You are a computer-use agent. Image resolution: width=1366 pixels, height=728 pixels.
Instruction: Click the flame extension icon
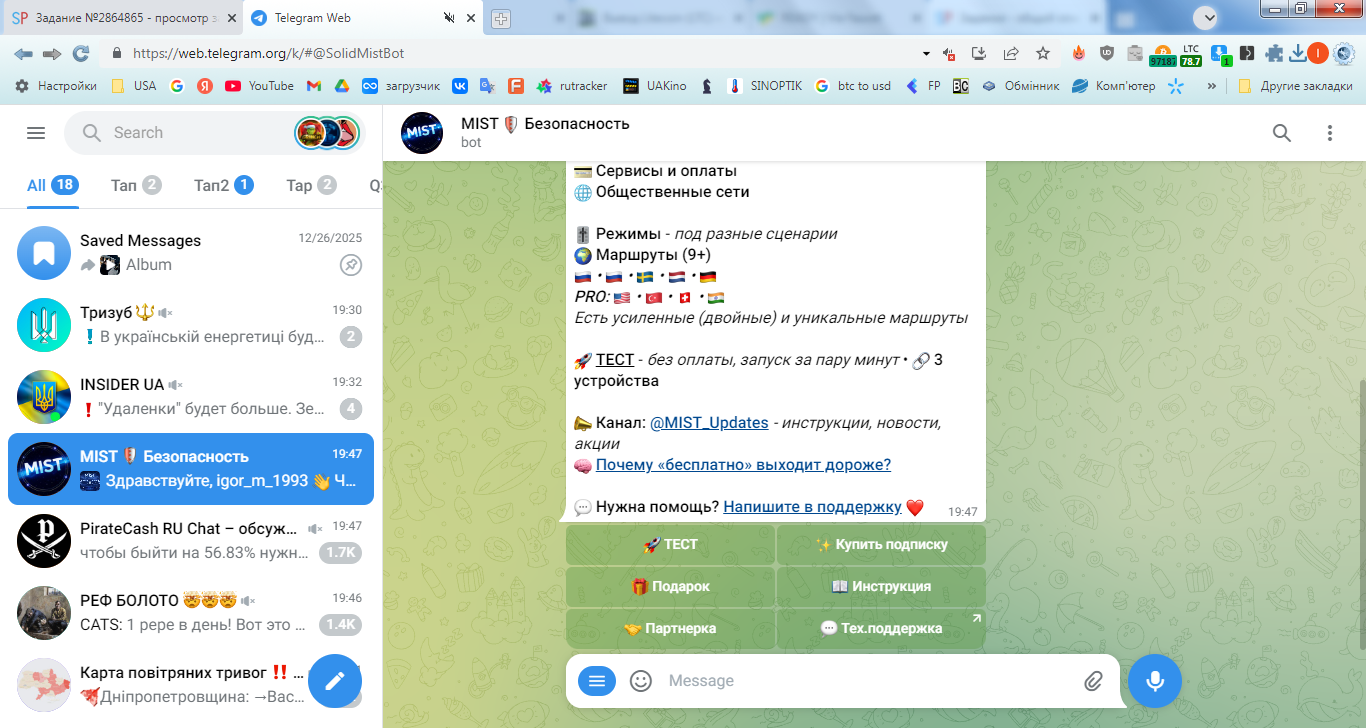pos(1079,53)
